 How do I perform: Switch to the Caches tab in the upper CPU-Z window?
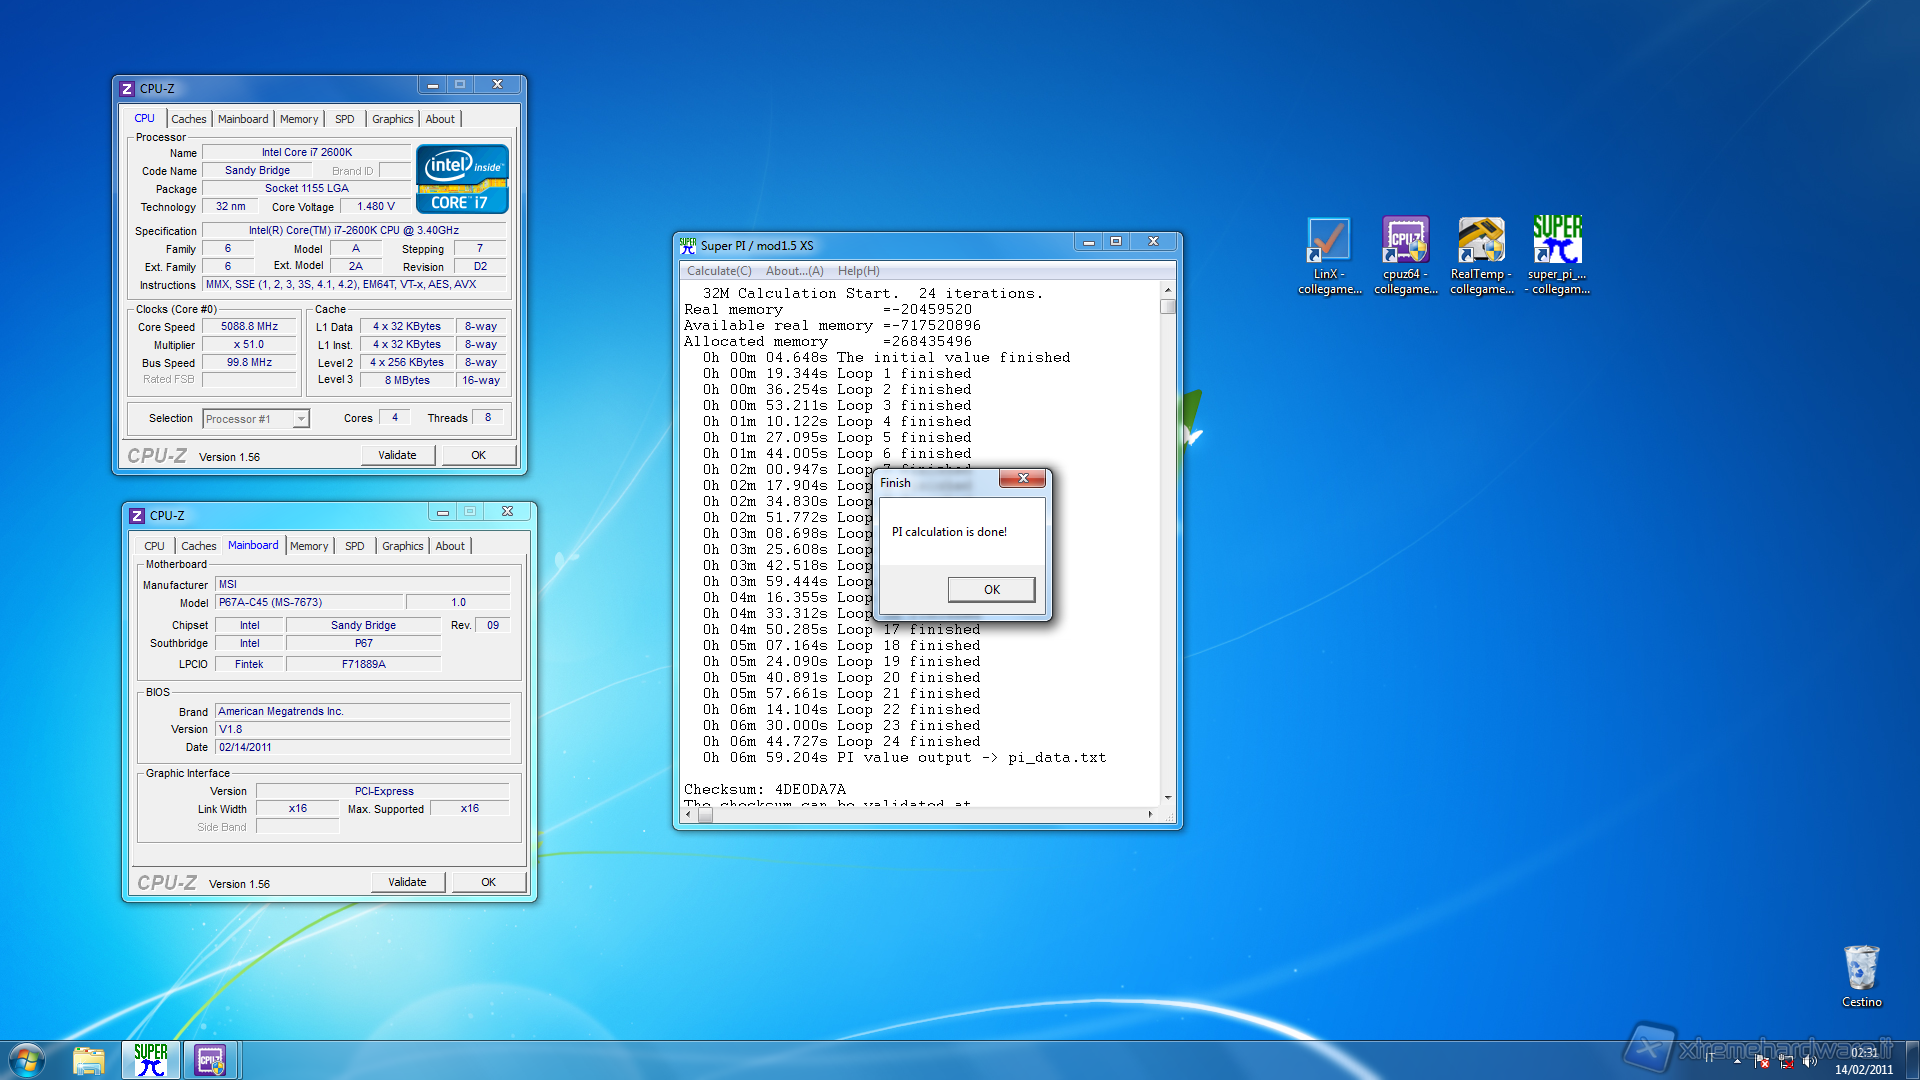(x=188, y=119)
